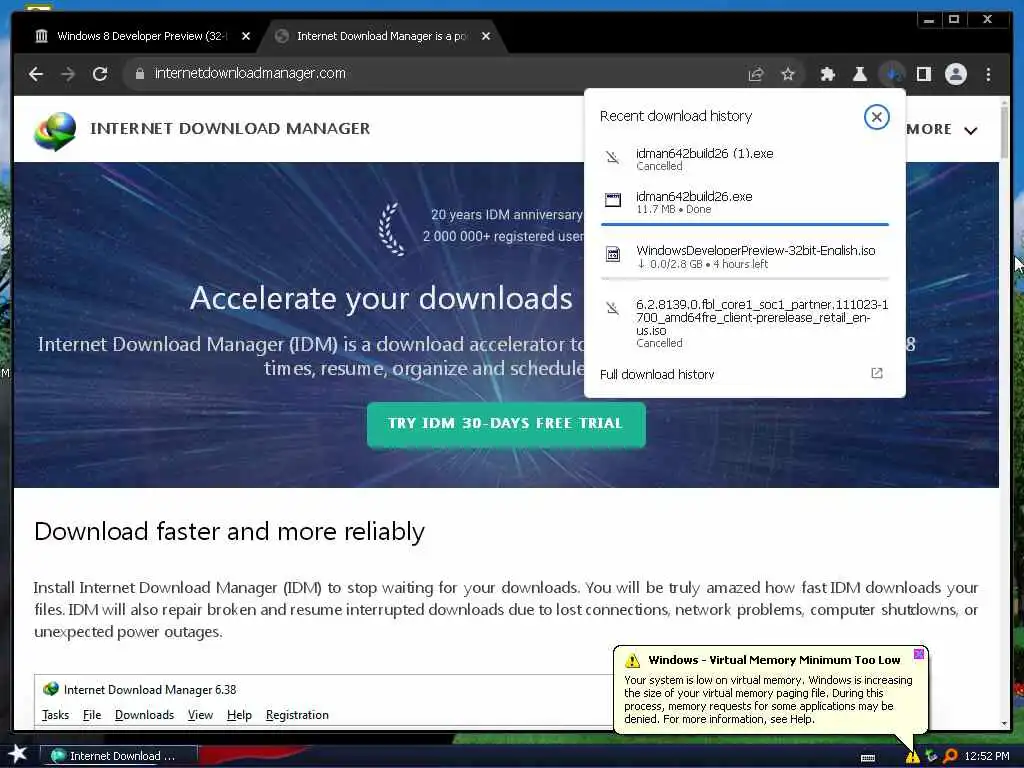Open Help menu in IDM screenshot
Image resolution: width=1024 pixels, height=768 pixels.
[x=239, y=715]
